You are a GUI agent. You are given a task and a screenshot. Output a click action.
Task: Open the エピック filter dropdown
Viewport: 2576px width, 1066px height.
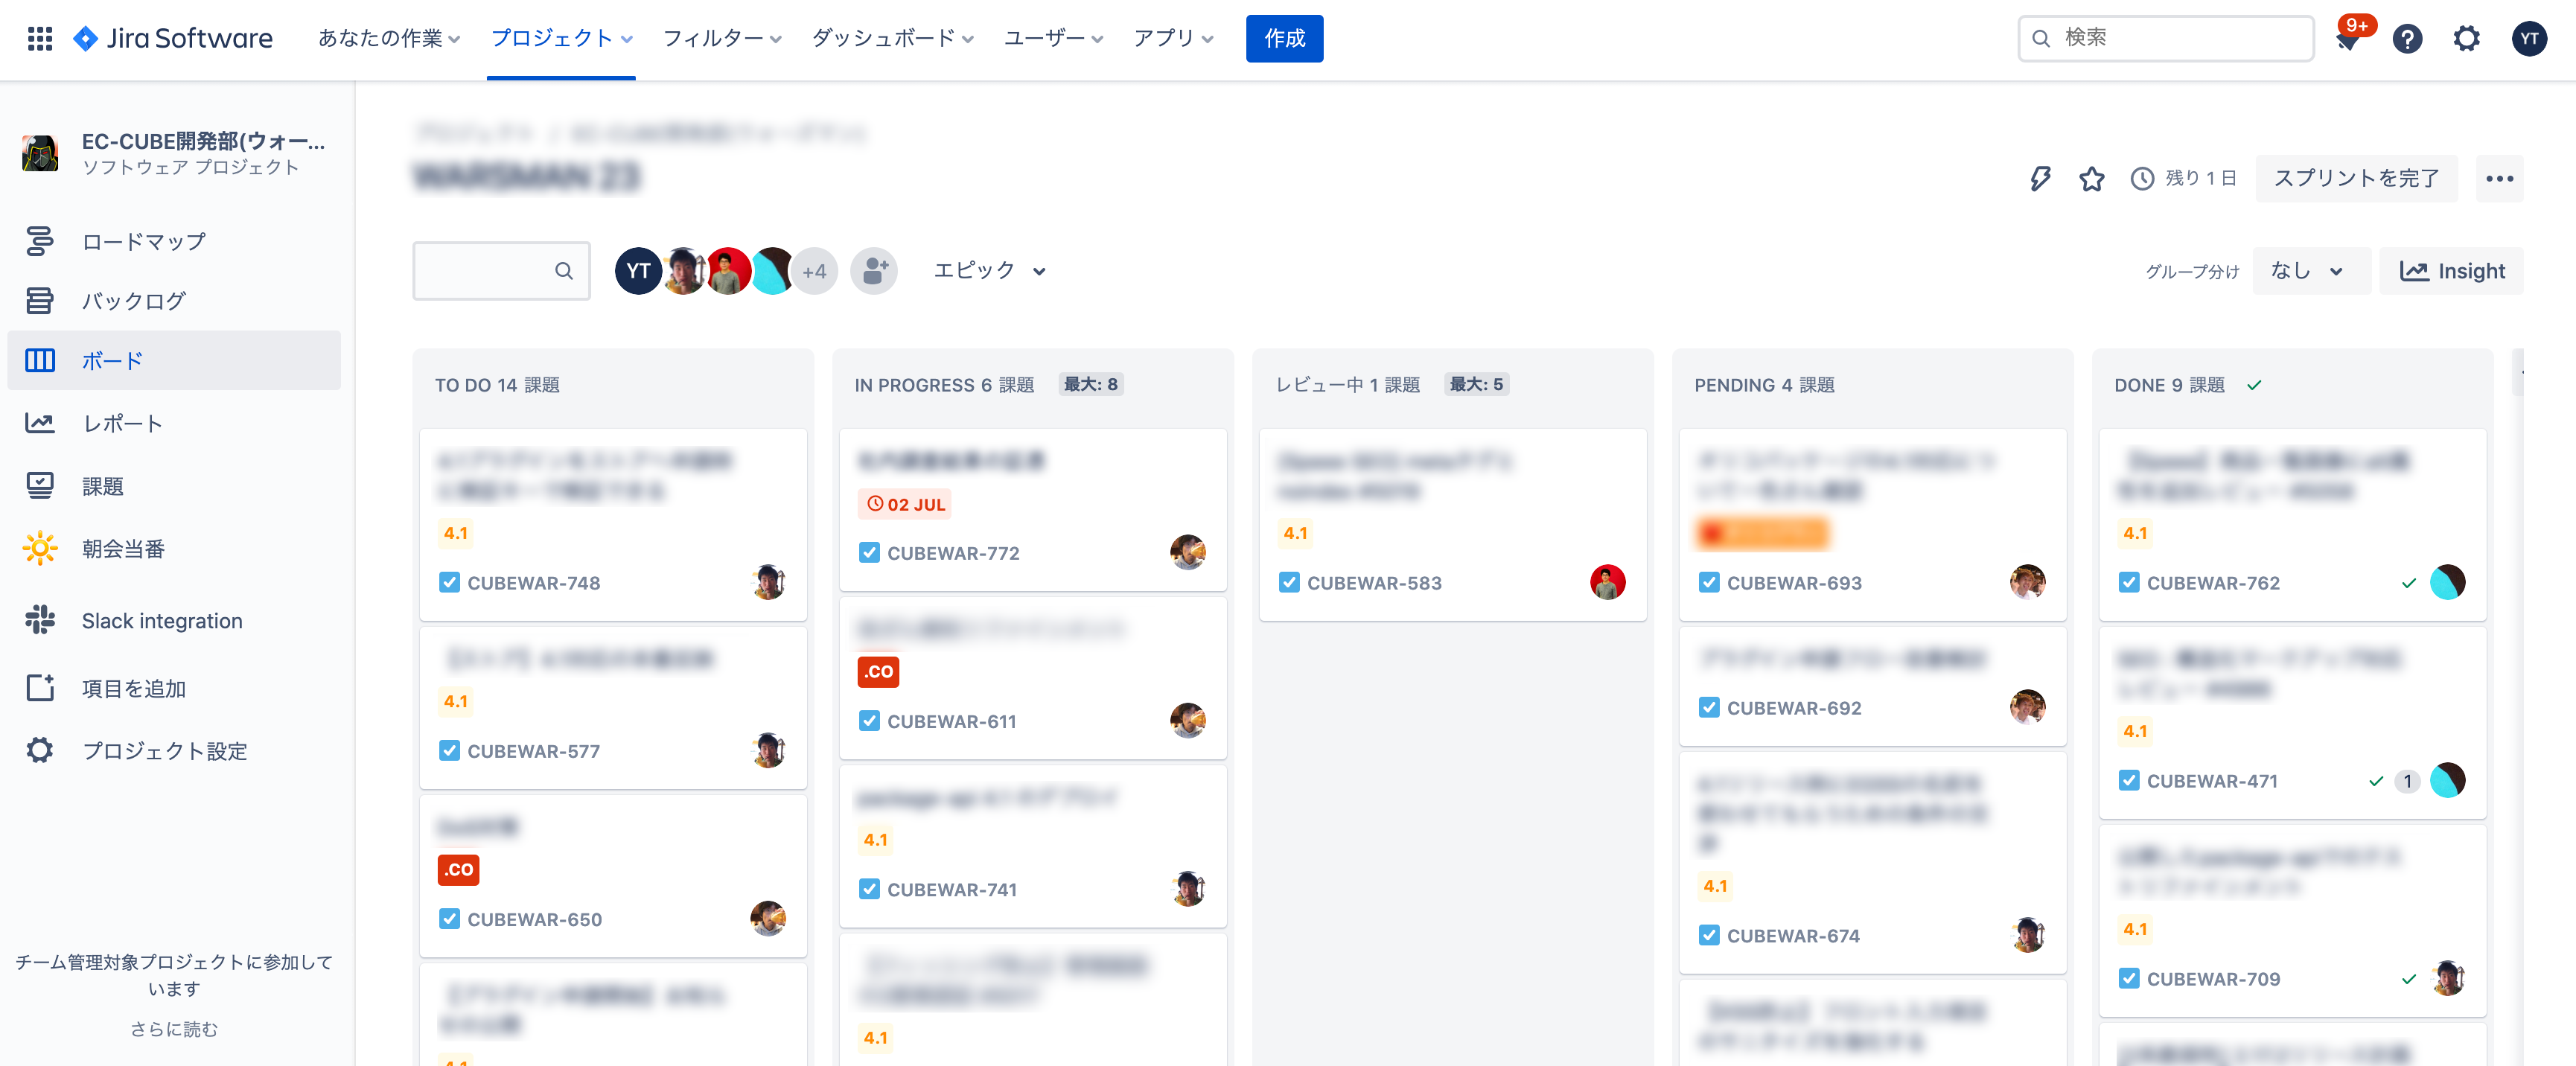989,271
